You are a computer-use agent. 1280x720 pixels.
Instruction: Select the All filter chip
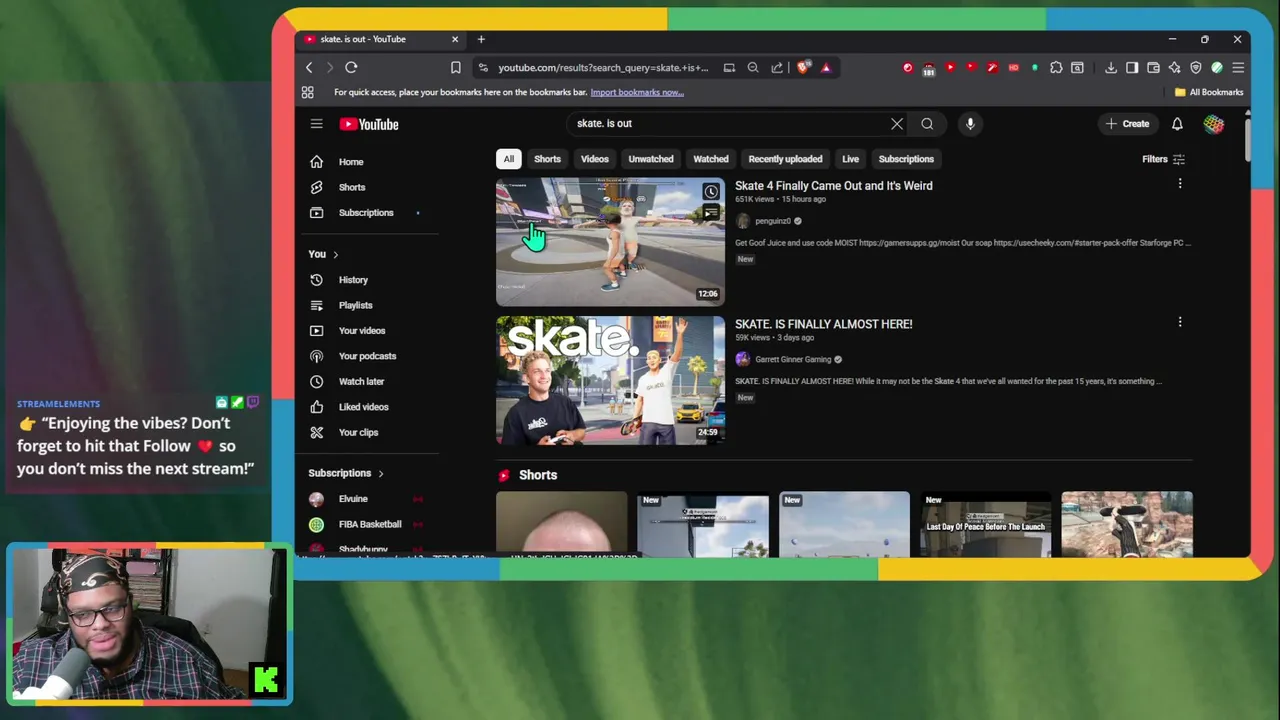coord(508,159)
